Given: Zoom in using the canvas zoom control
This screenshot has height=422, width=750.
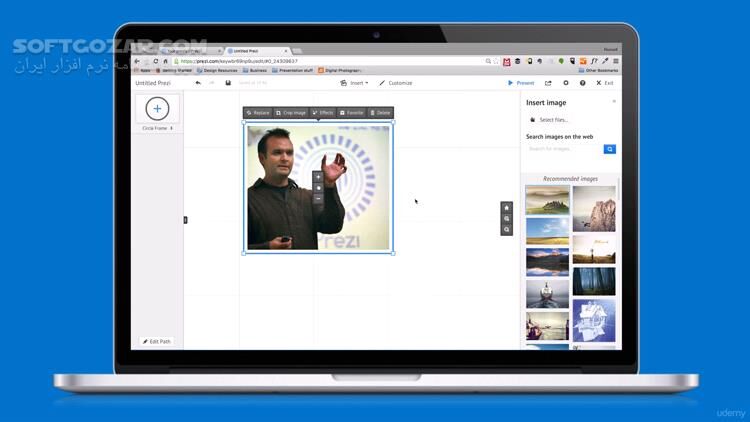Looking at the screenshot, I should 507,219.
